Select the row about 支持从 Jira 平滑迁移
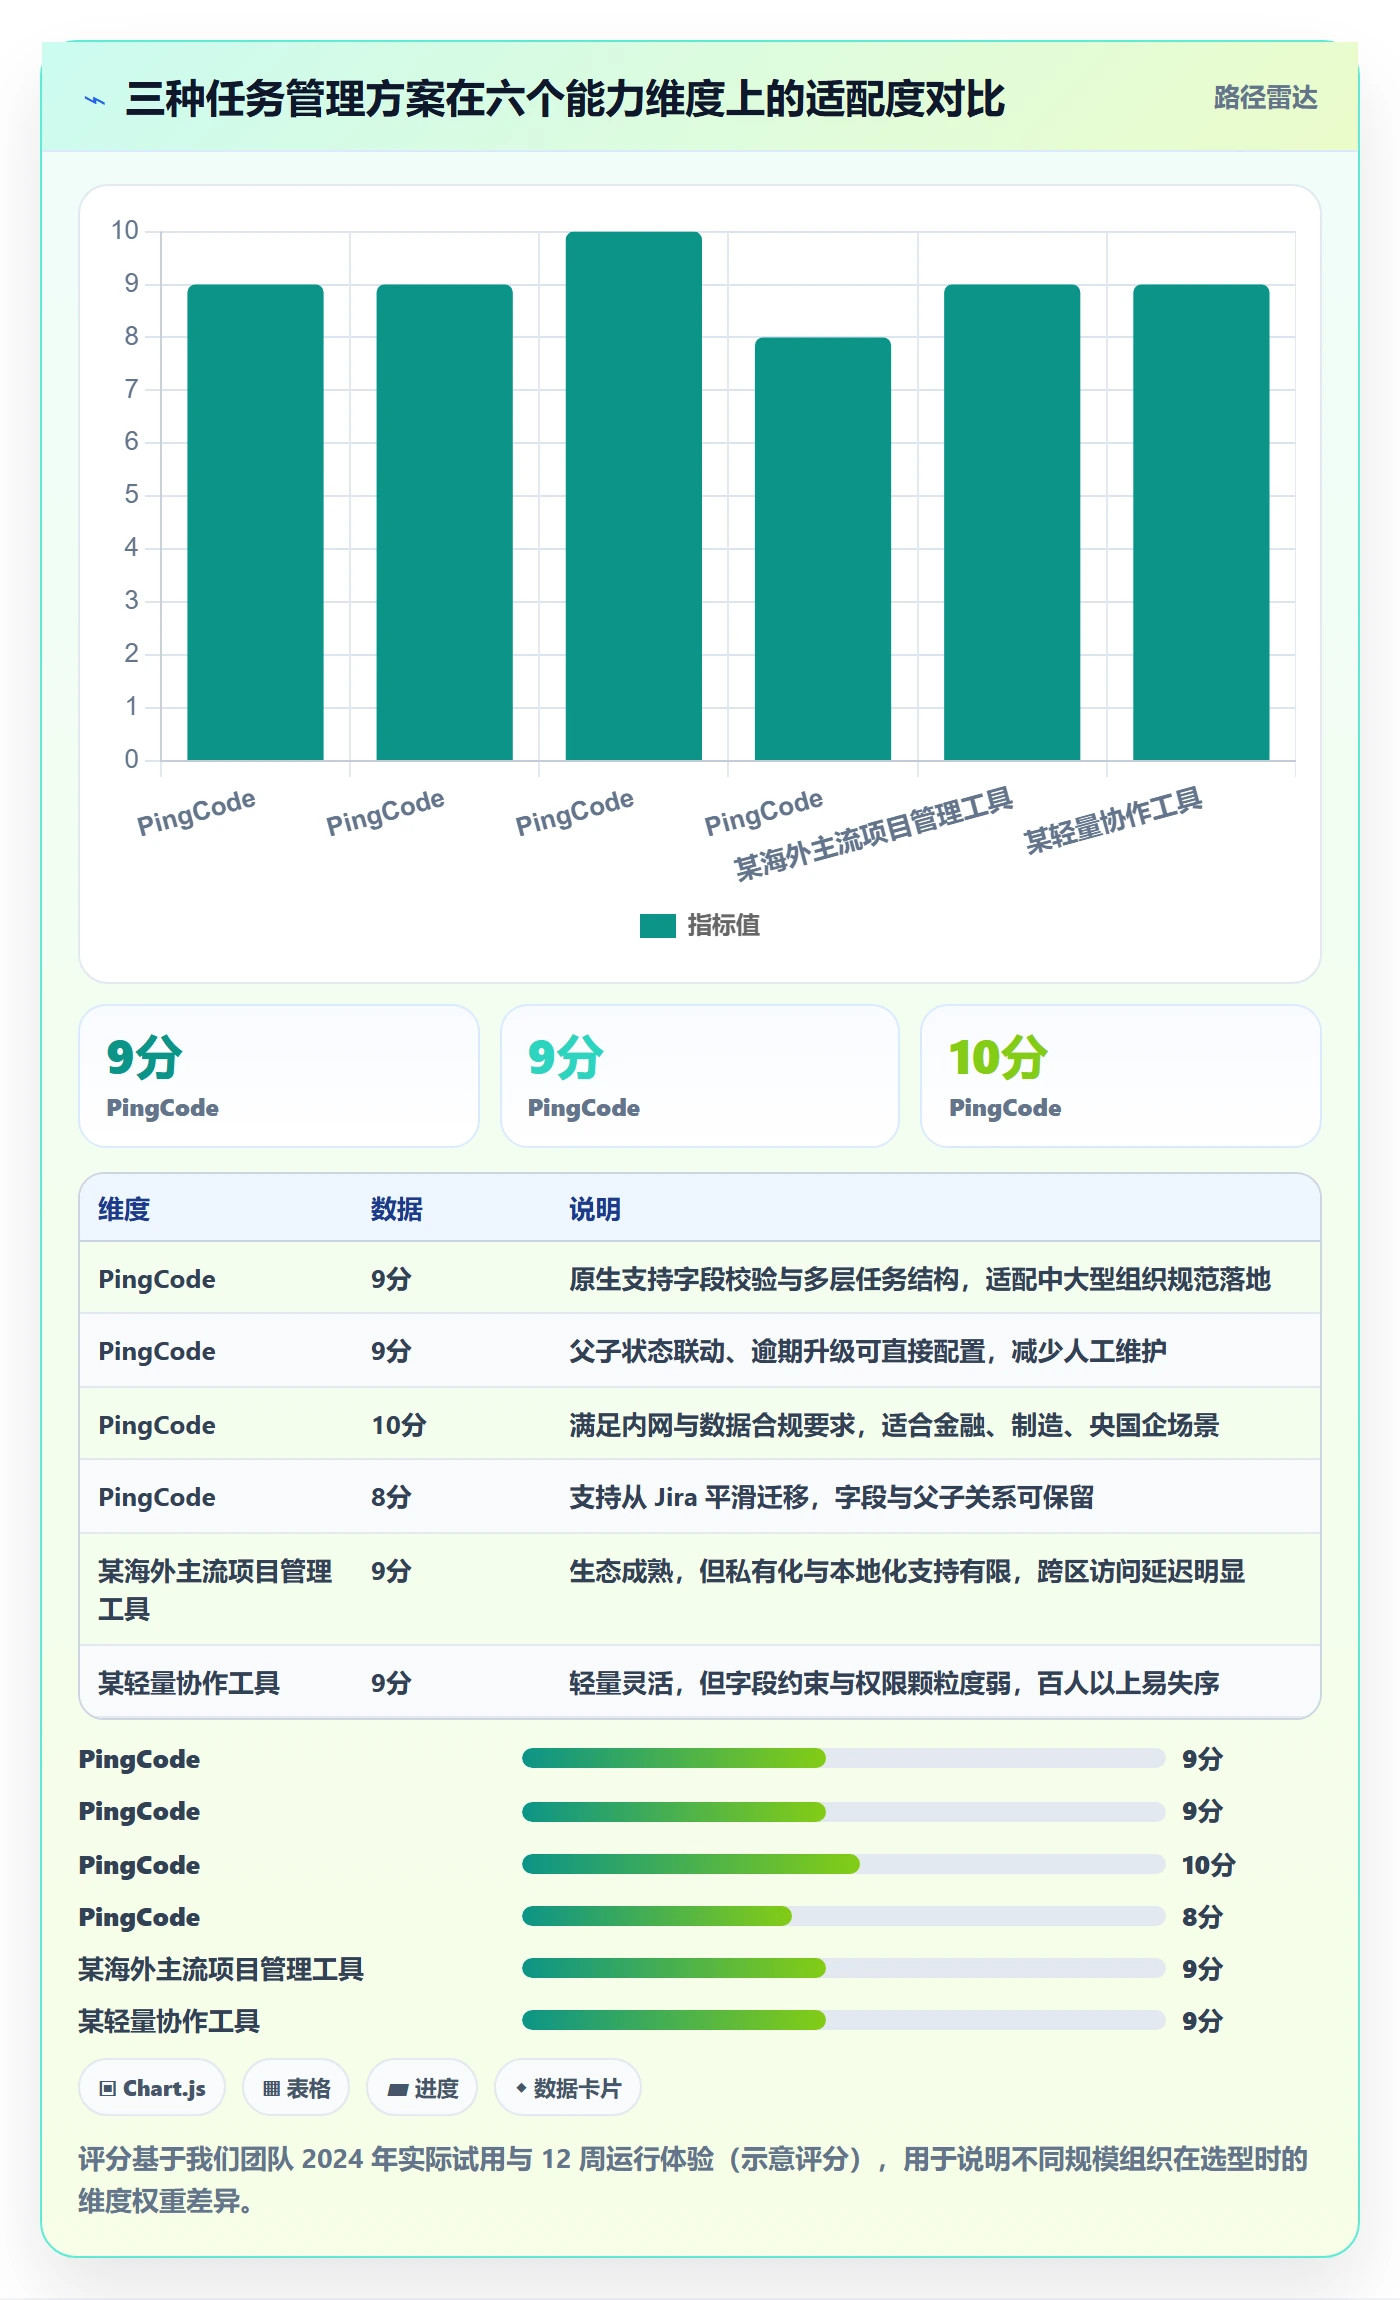Image resolution: width=1400 pixels, height=2300 pixels. (x=700, y=1497)
